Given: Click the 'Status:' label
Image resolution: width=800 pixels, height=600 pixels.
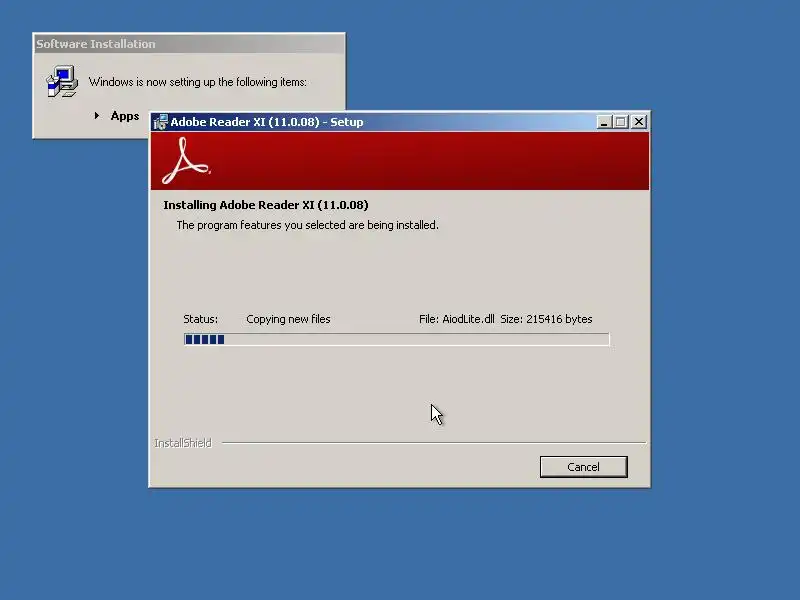Looking at the screenshot, I should tap(201, 319).
